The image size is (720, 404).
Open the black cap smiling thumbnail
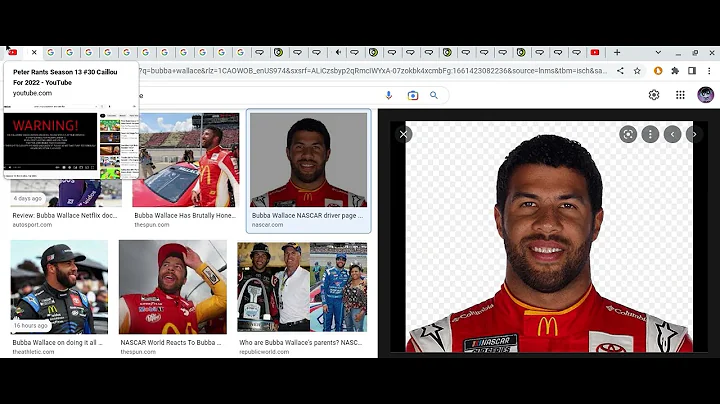tap(59, 287)
